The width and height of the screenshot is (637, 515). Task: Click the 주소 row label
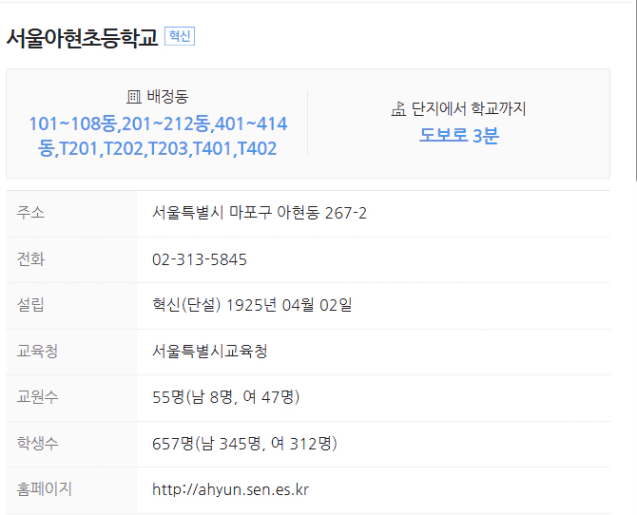(x=30, y=213)
